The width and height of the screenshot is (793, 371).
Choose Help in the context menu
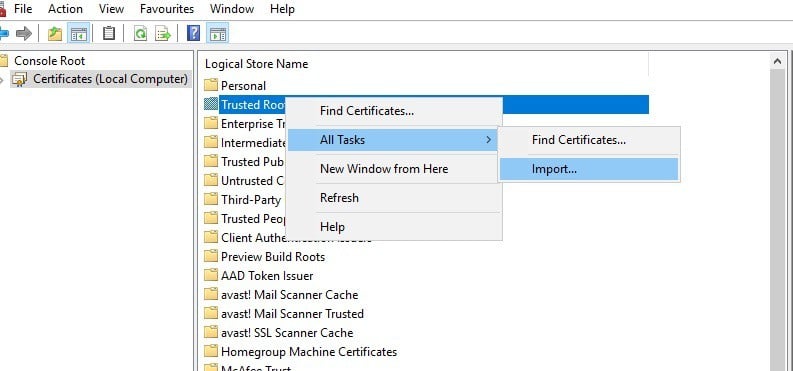pos(394,227)
